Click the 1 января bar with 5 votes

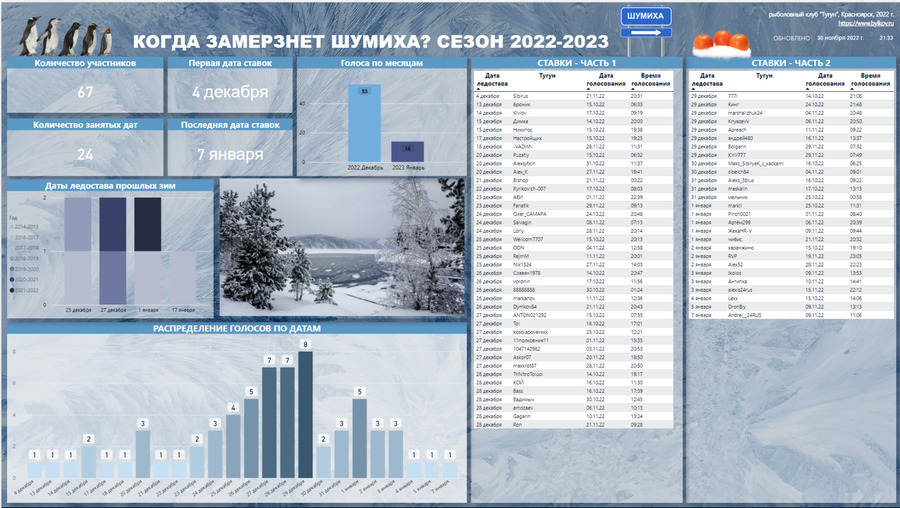pyautogui.click(x=359, y=438)
